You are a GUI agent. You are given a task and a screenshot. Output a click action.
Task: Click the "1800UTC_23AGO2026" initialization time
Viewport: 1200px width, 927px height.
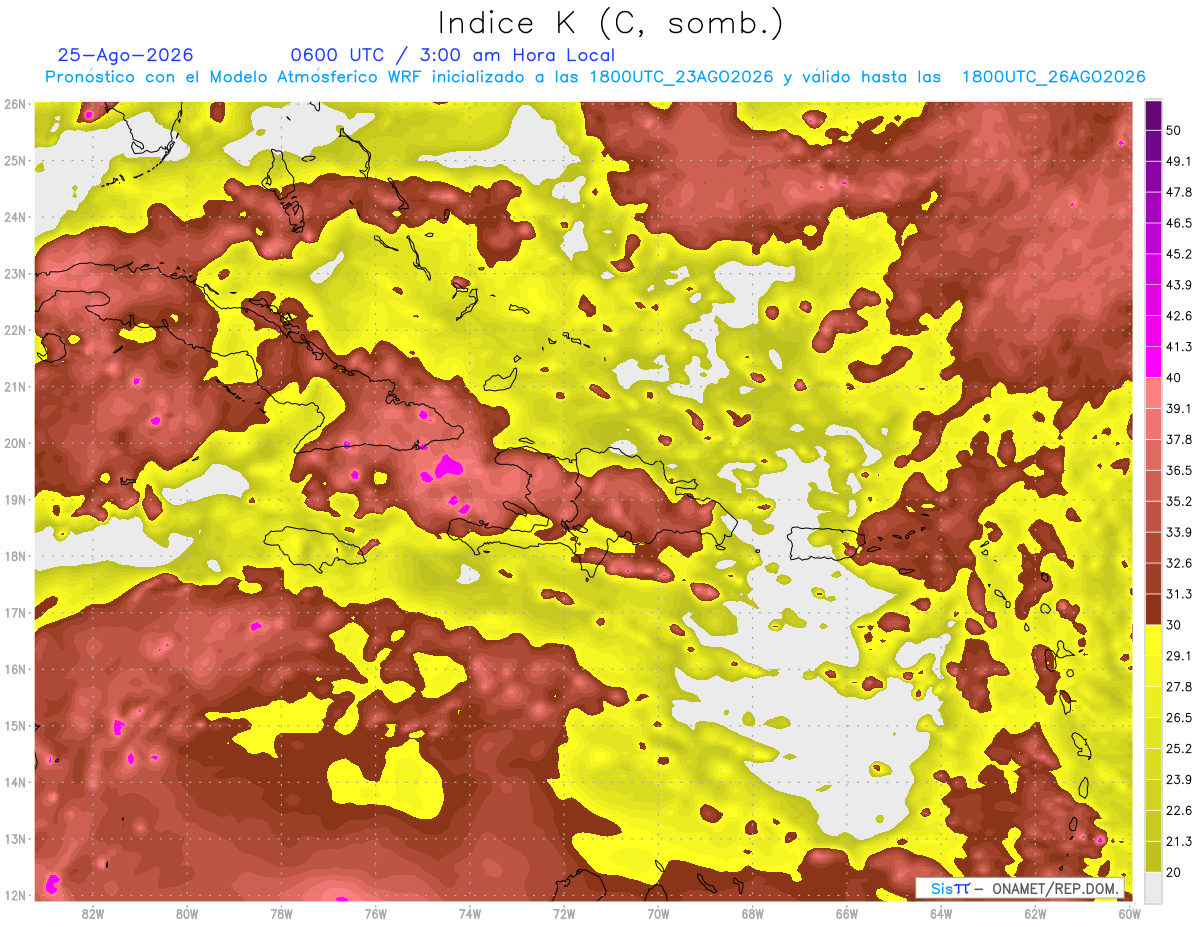(x=681, y=77)
